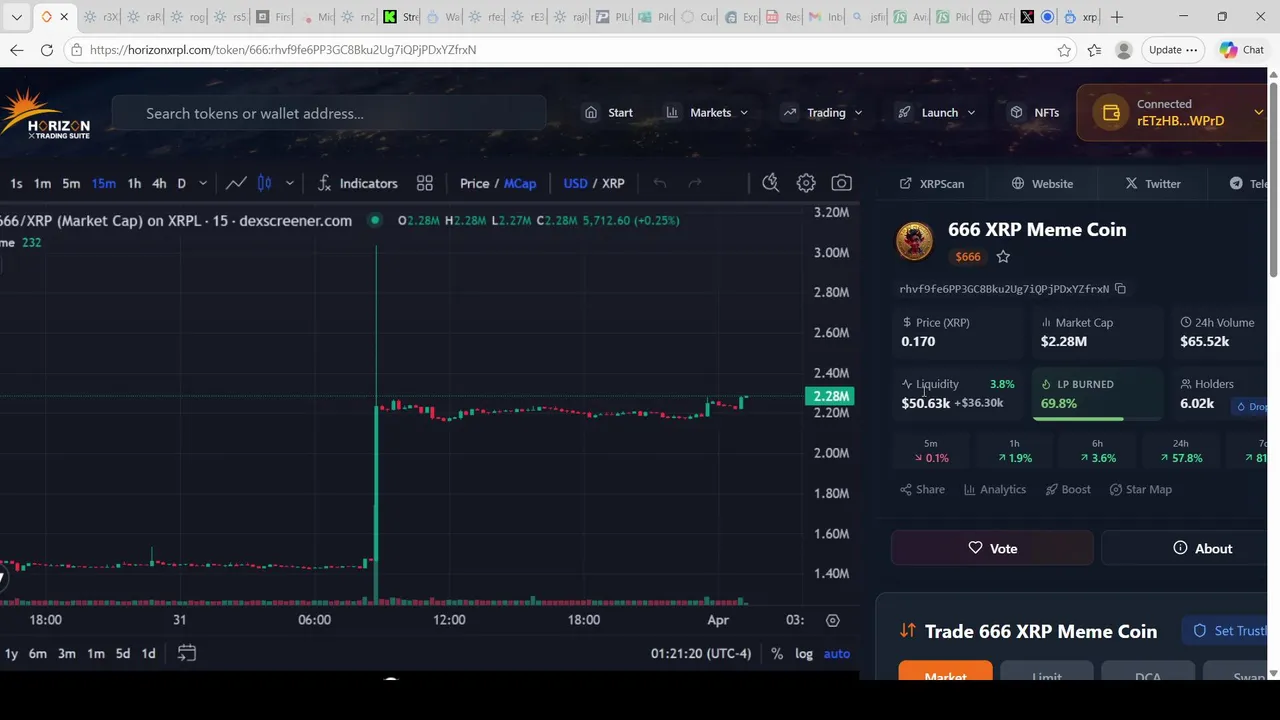Click the favorites list icon in address bar
This screenshot has width=1280, height=720.
[x=1094, y=50]
